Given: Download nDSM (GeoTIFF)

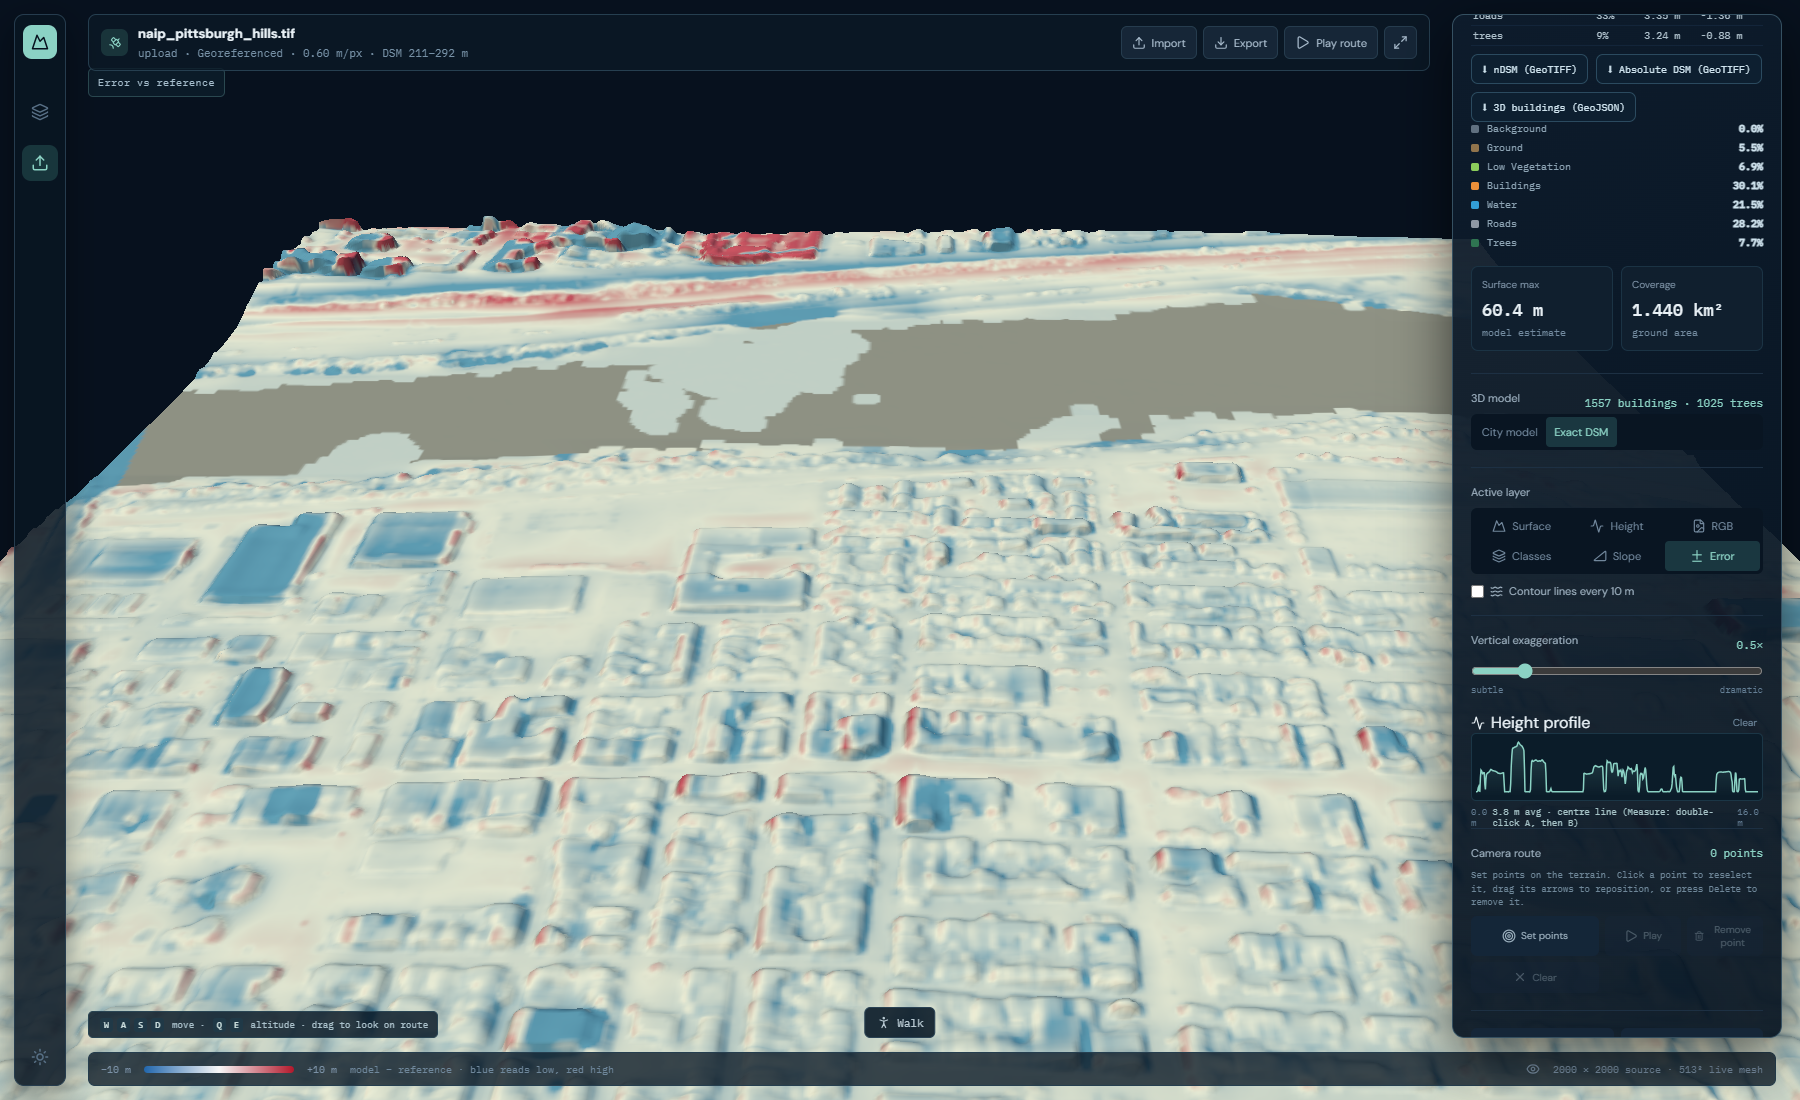Looking at the screenshot, I should click(1529, 69).
